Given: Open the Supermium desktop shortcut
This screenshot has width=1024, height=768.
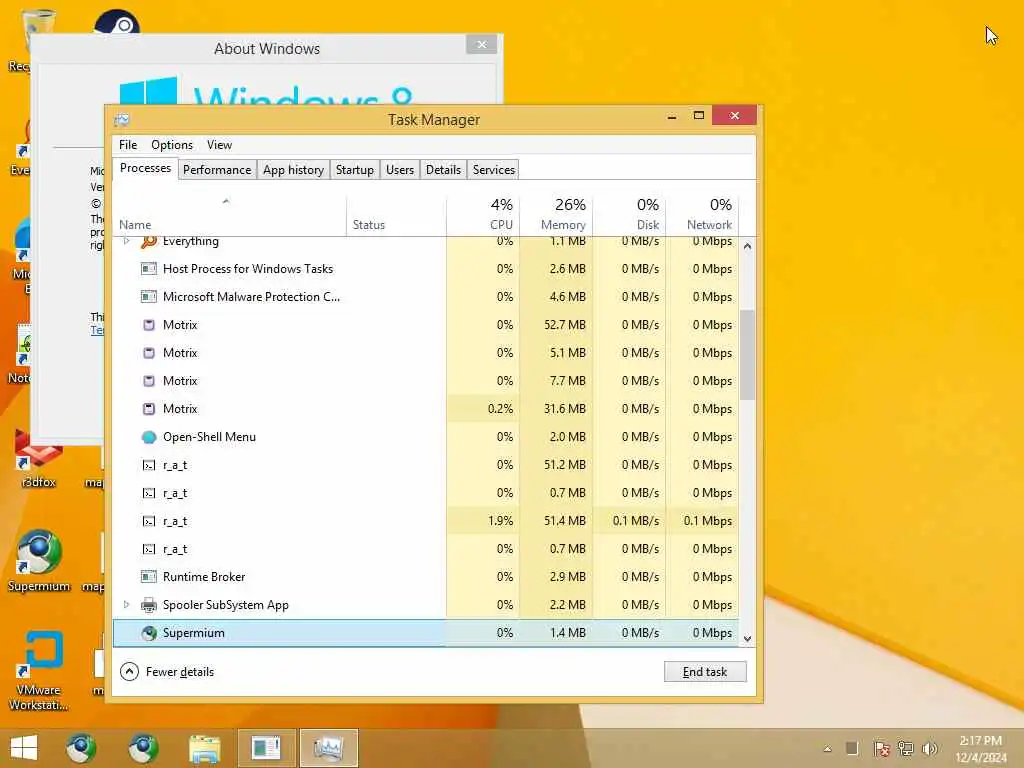Looking at the screenshot, I should pos(39,560).
